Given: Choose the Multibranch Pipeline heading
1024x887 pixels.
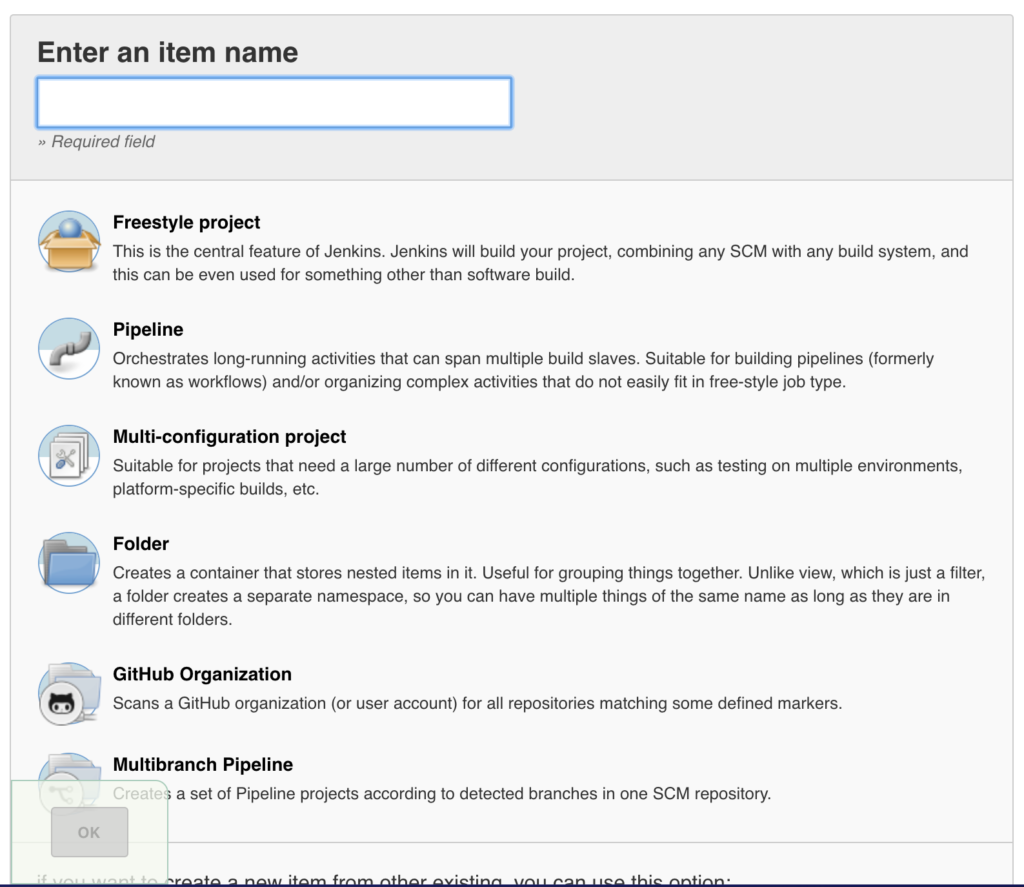Looking at the screenshot, I should (203, 765).
